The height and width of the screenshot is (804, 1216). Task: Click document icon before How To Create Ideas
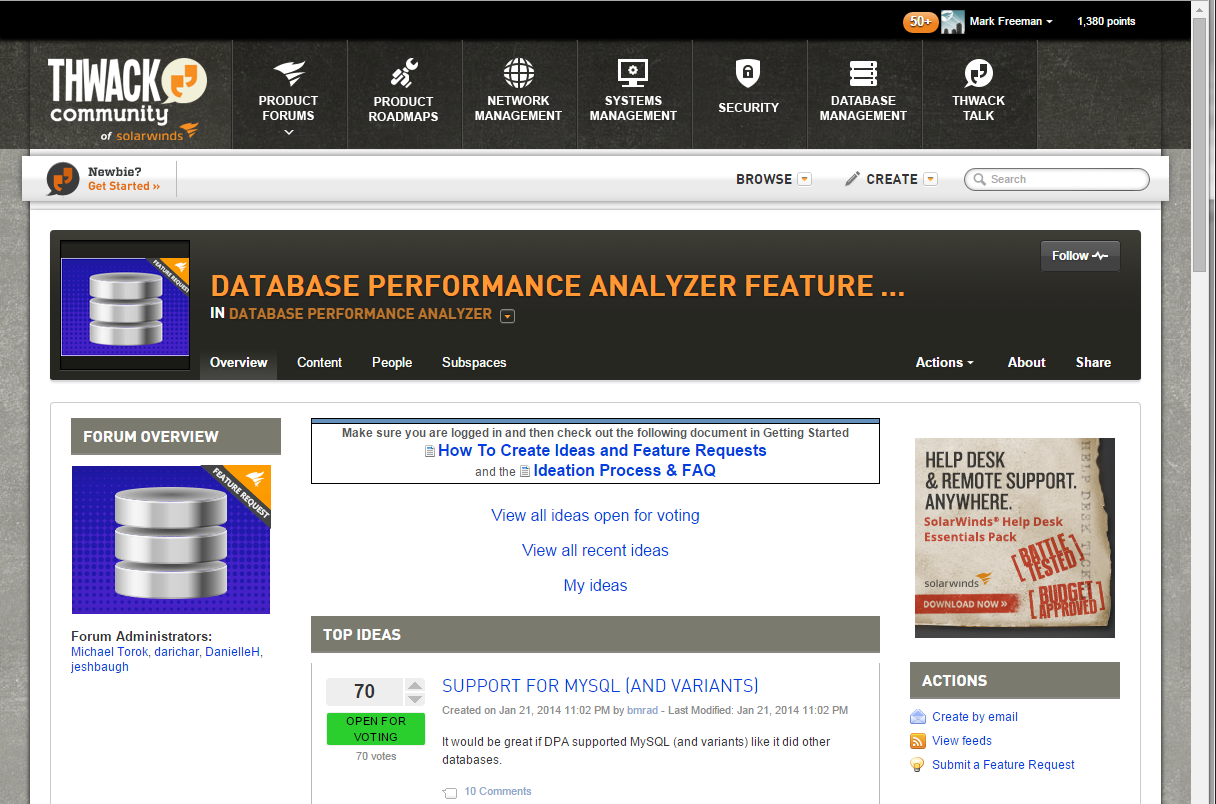430,451
